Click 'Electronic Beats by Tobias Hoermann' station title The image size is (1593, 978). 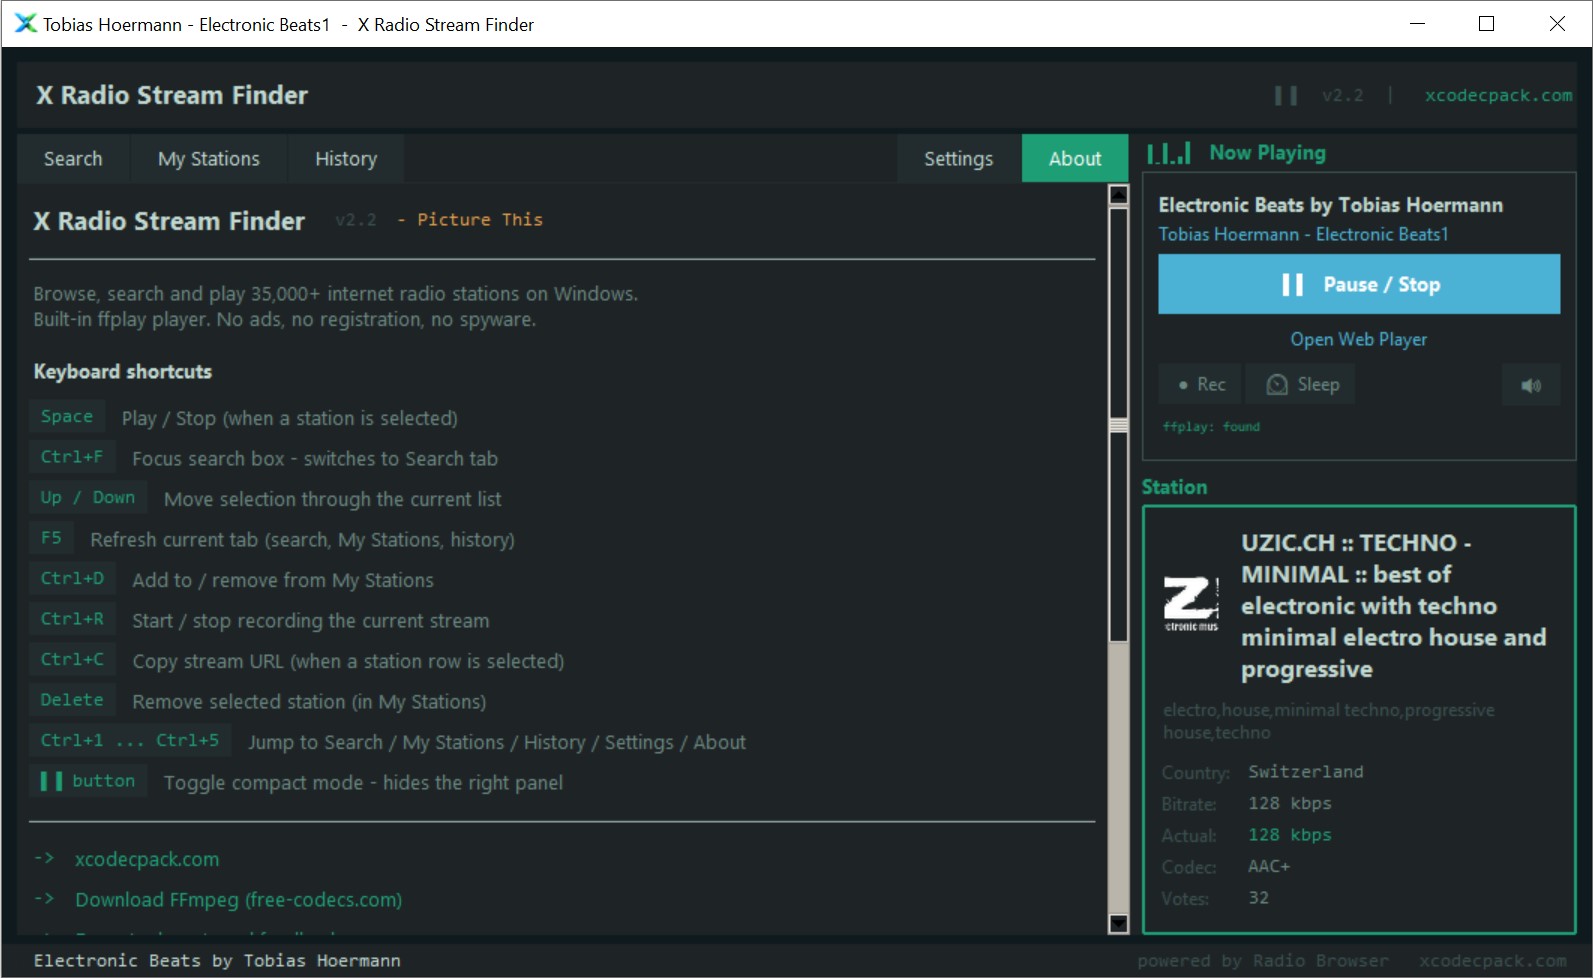pyautogui.click(x=1330, y=205)
